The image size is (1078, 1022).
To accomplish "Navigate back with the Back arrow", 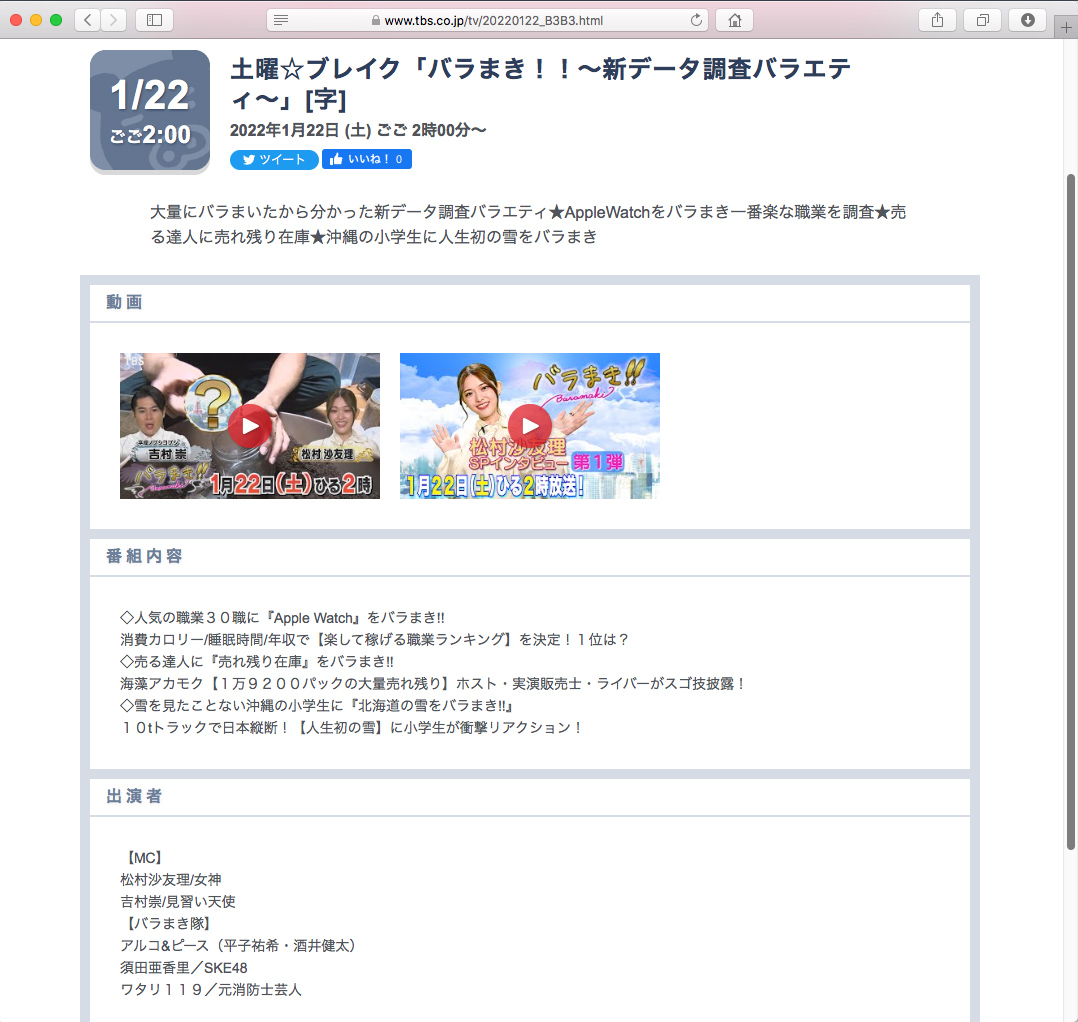I will point(86,19).
